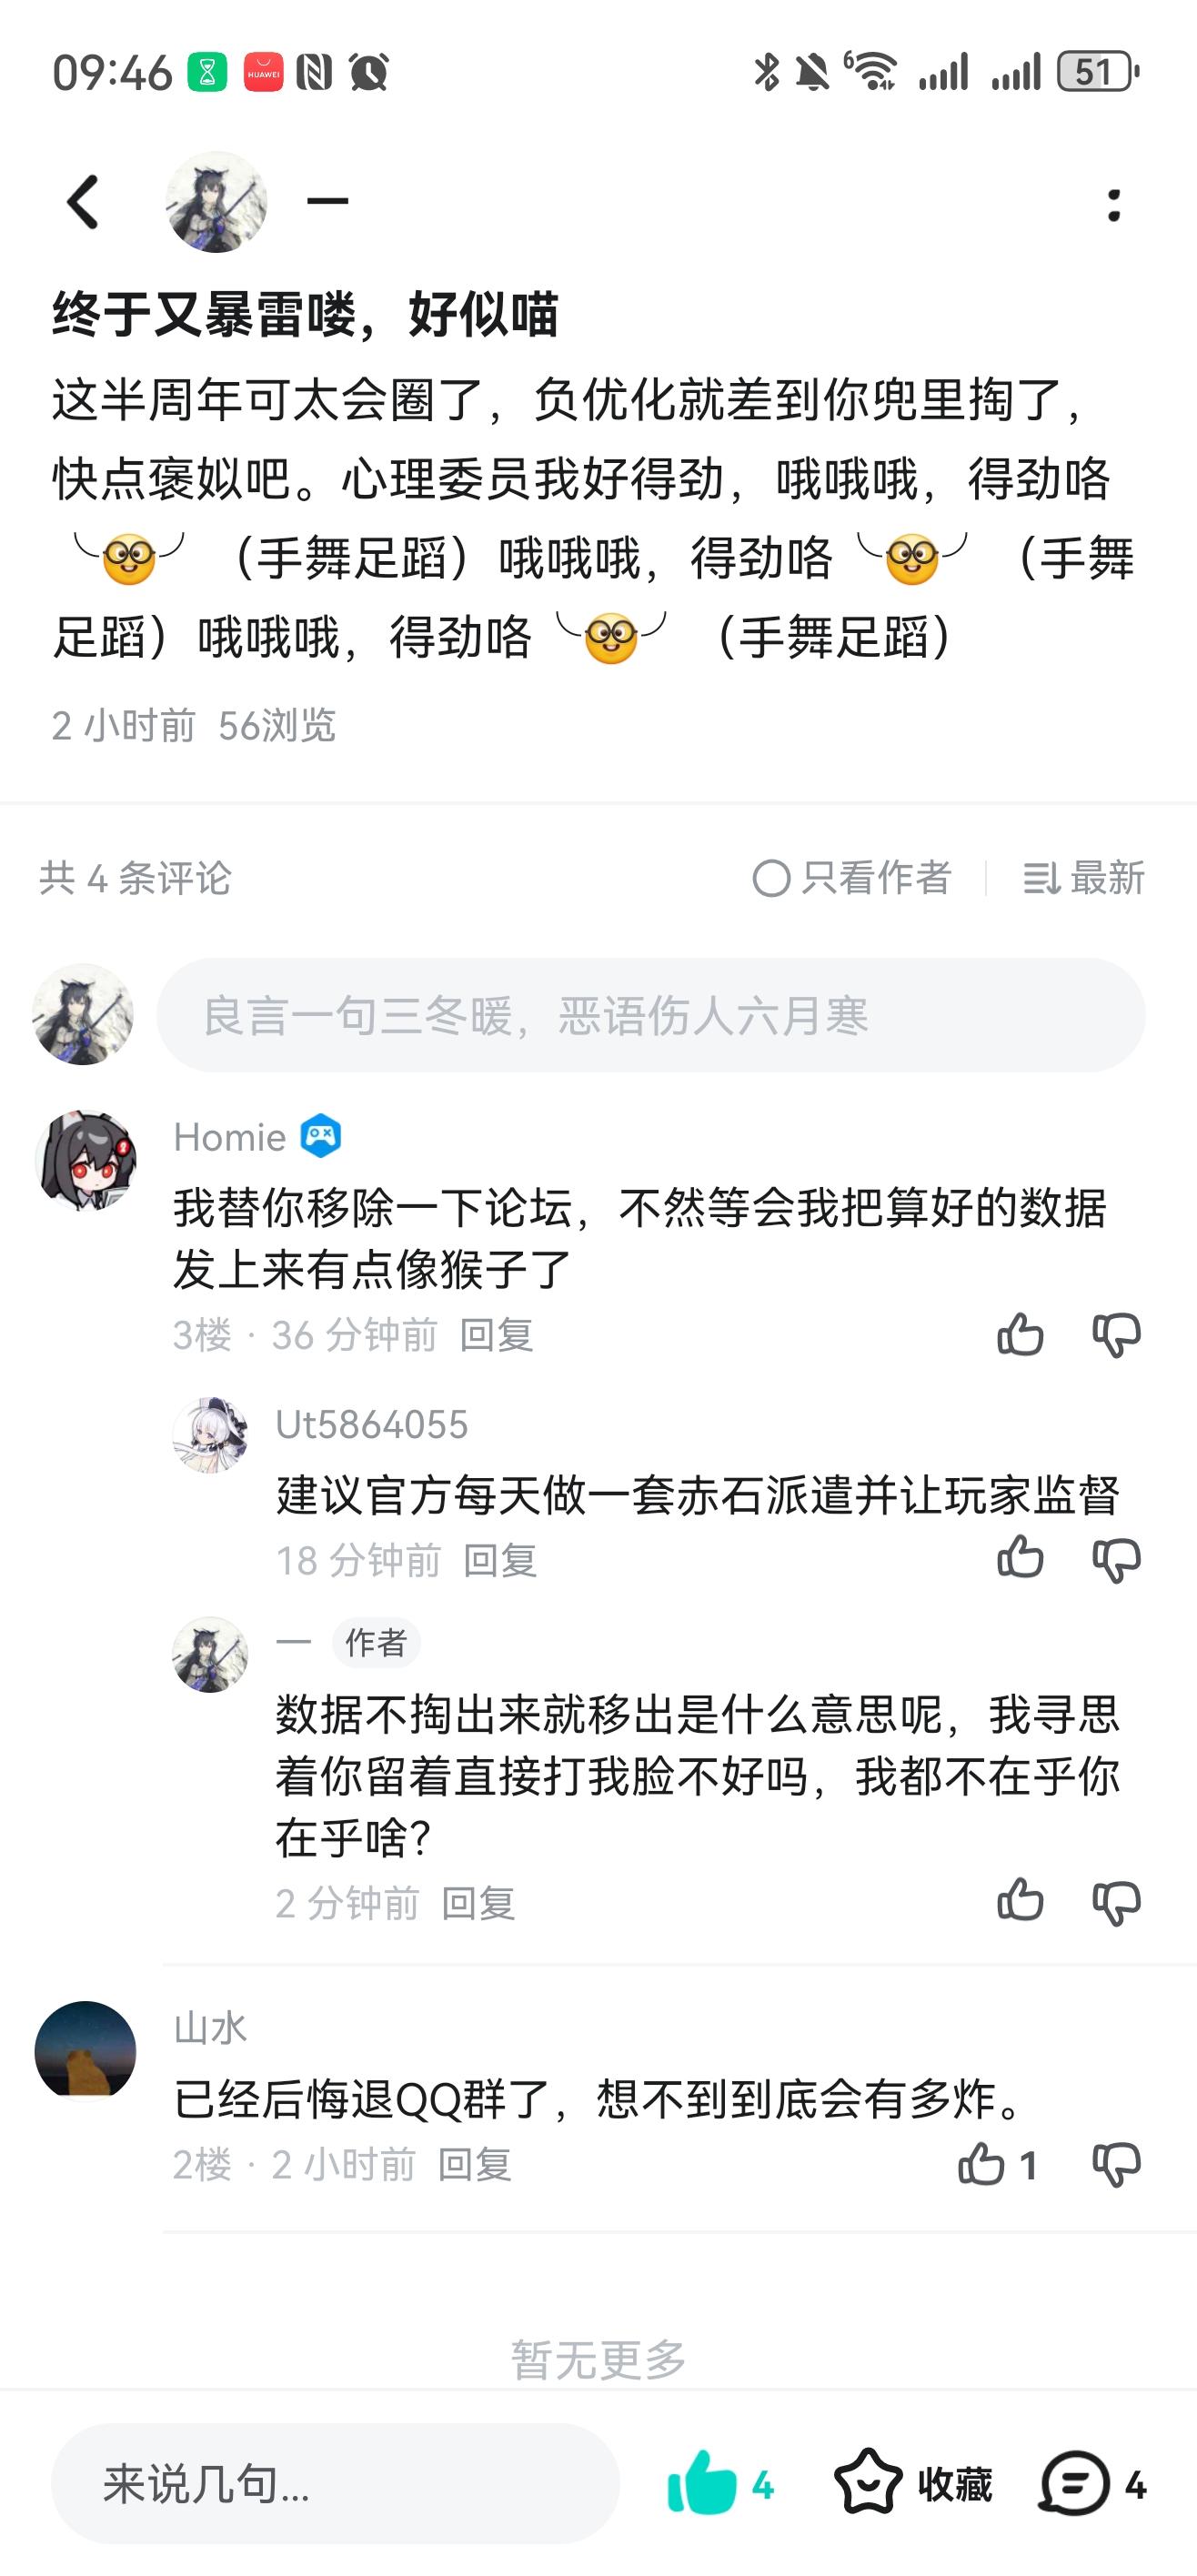Reply to Ut5864055's comment
This screenshot has width=1197, height=2576.
coord(500,1560)
